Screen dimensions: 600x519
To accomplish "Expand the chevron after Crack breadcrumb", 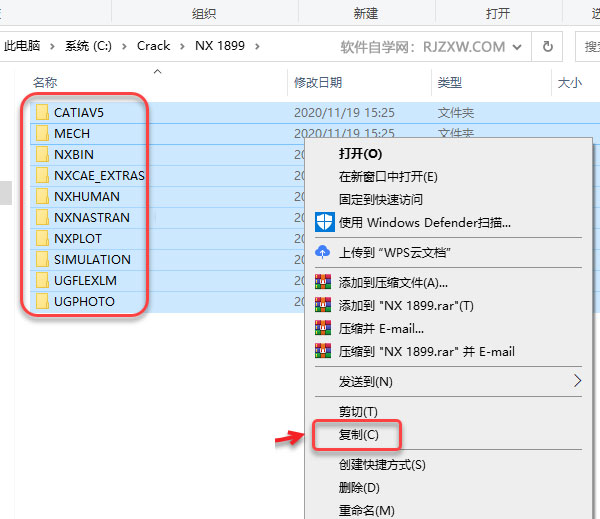I will [x=182, y=47].
